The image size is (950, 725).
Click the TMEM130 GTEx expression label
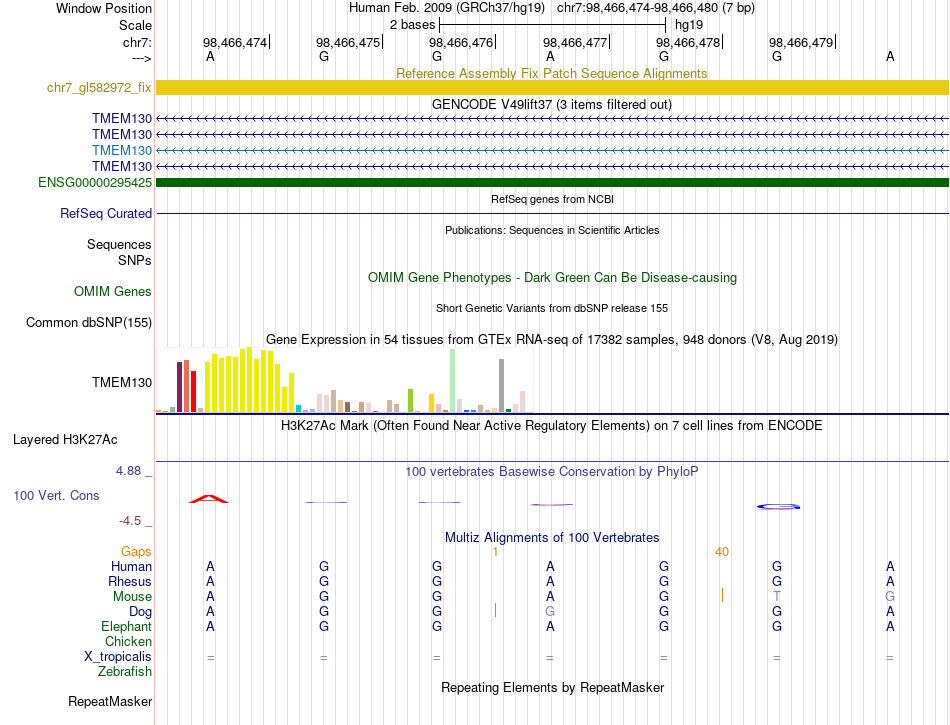(x=122, y=382)
